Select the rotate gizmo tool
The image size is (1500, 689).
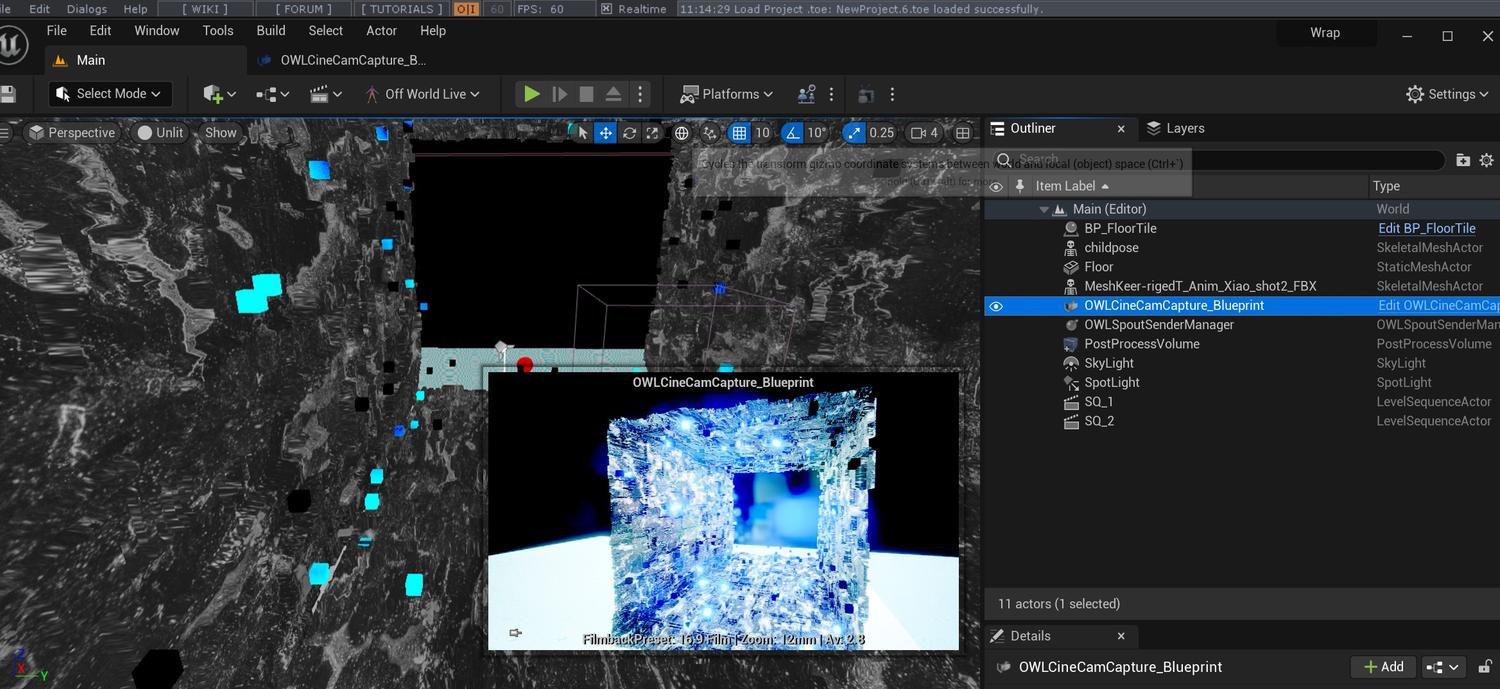click(x=629, y=133)
